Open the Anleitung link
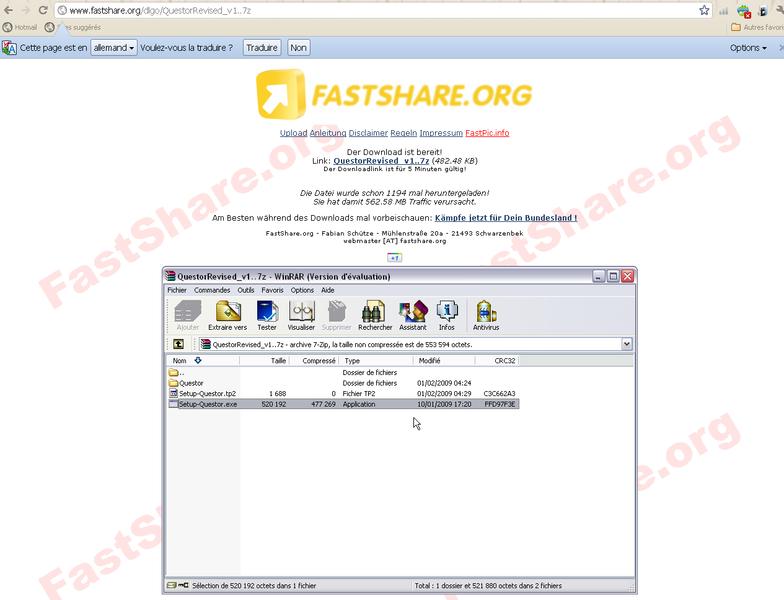 [x=328, y=133]
